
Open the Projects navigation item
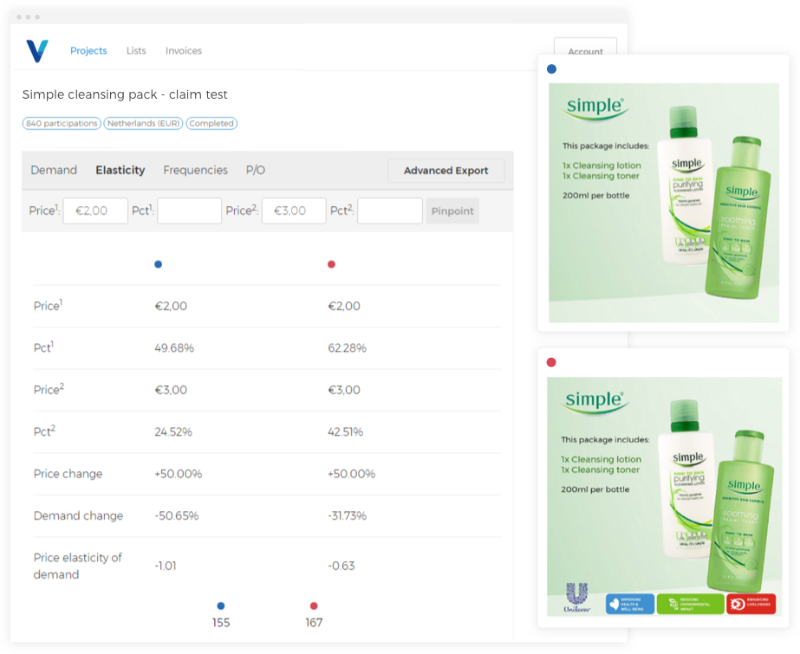coord(89,51)
